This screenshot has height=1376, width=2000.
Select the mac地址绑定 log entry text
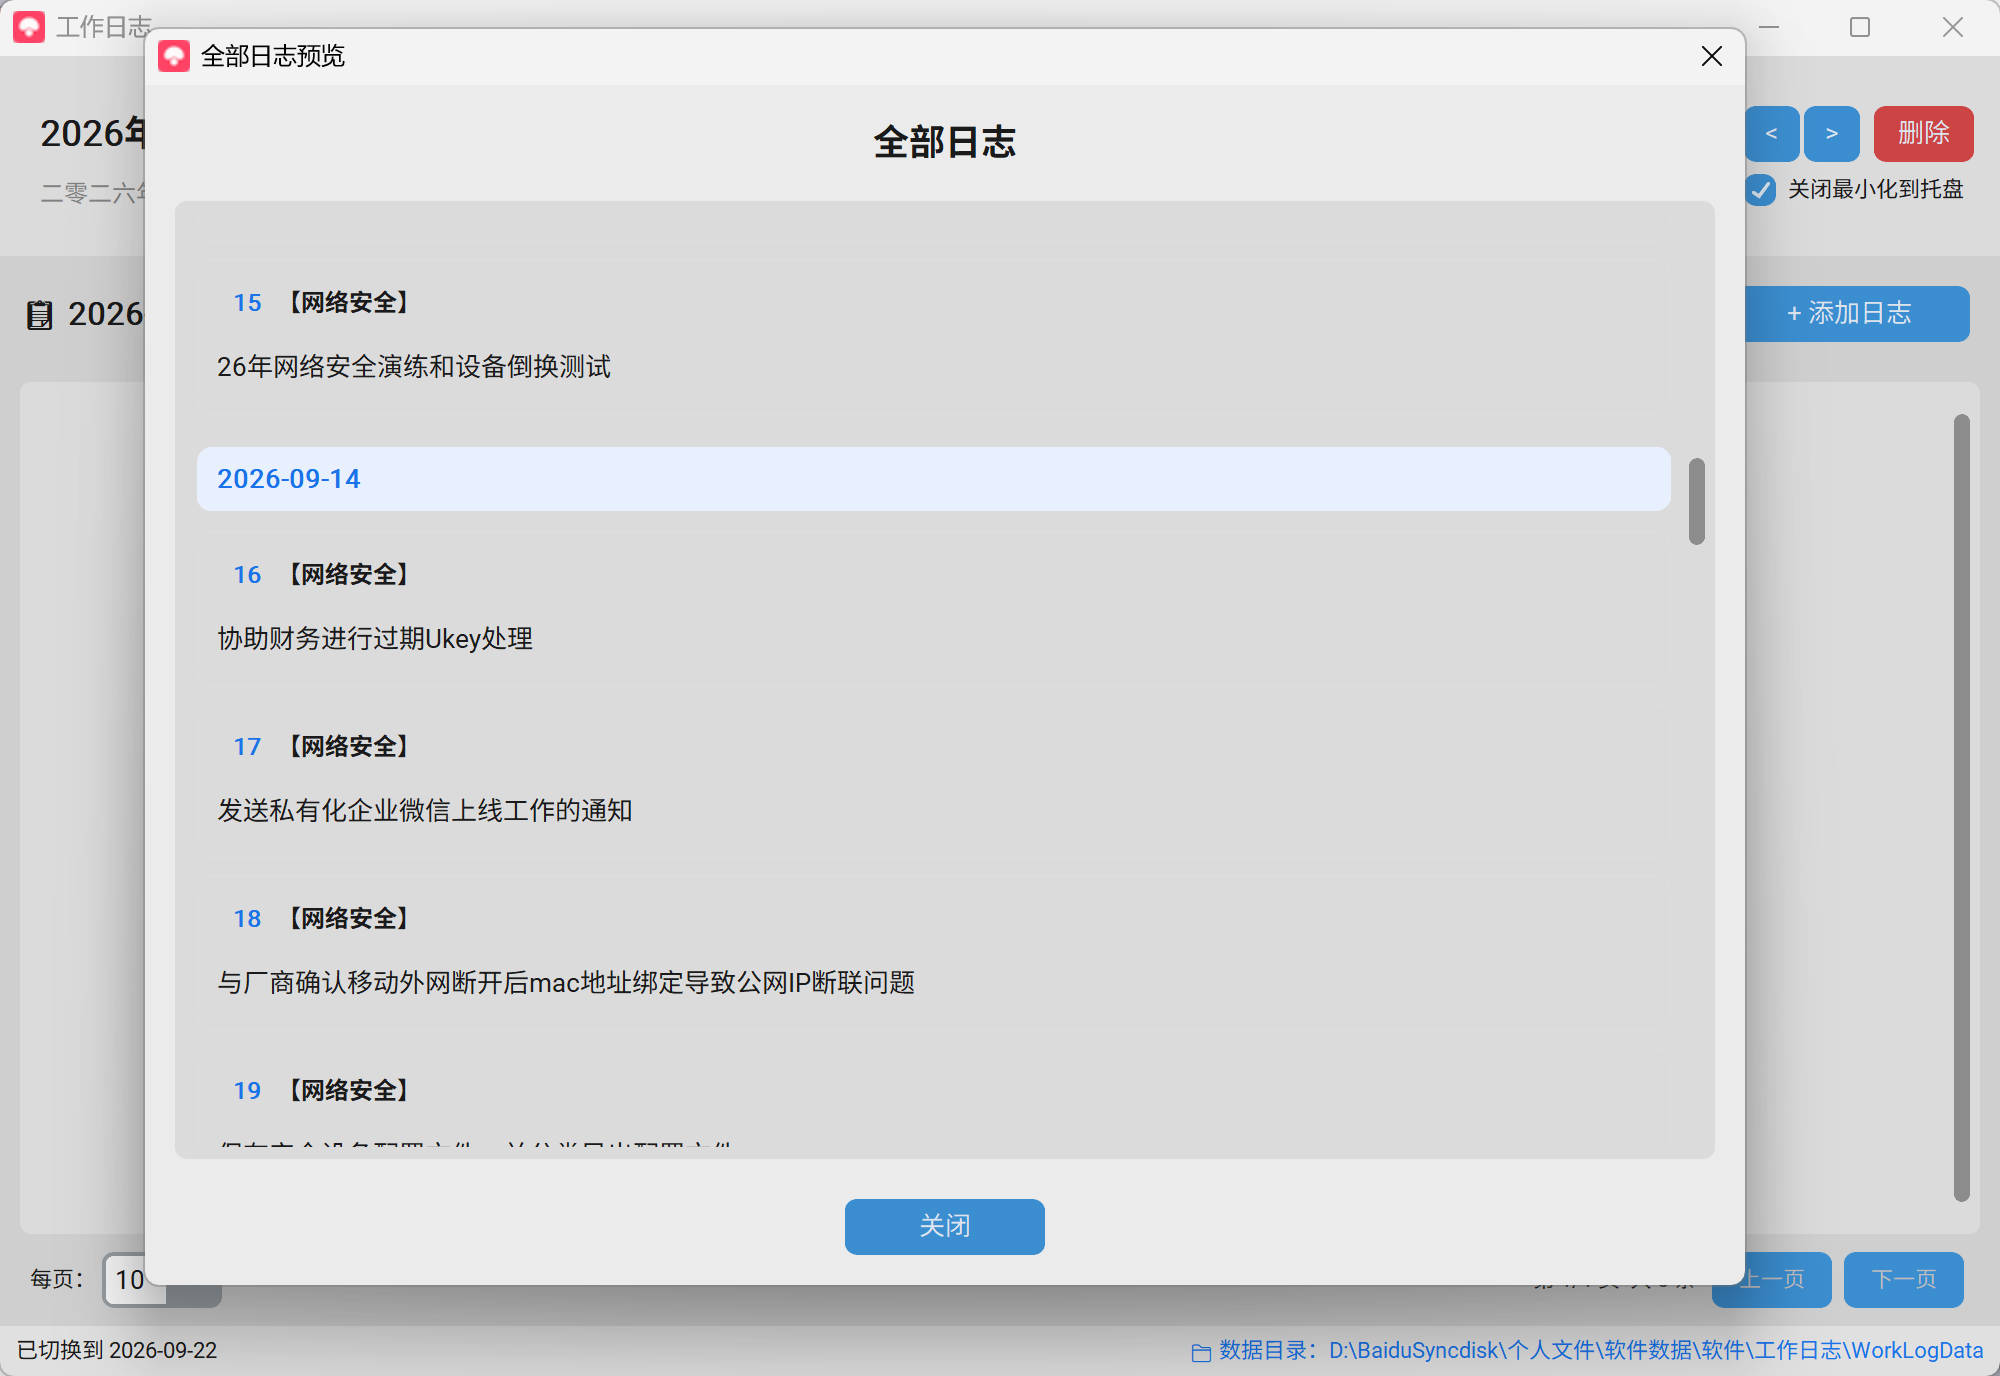(566, 983)
